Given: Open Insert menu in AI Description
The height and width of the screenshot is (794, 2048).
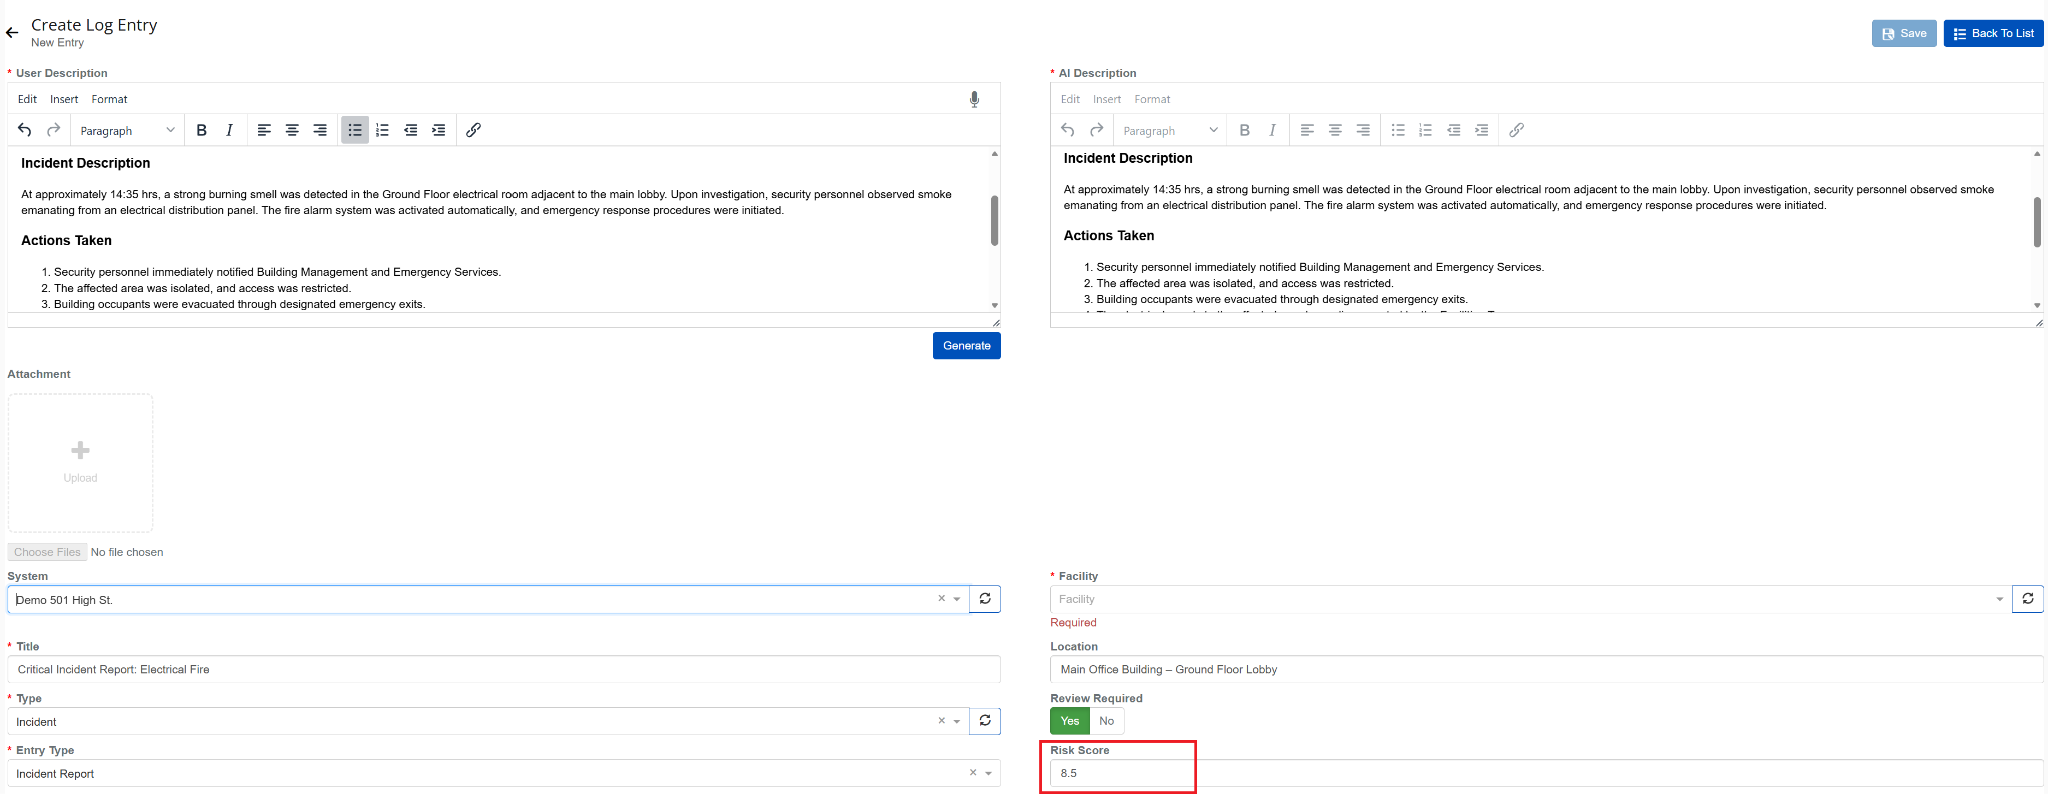Looking at the screenshot, I should coord(1107,99).
